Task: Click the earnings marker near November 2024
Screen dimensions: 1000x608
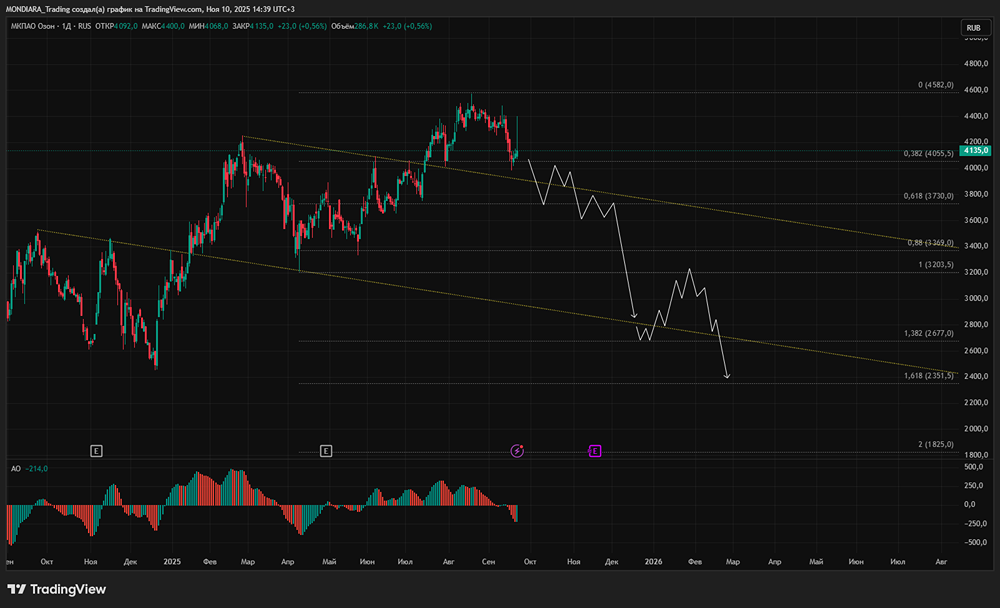Action: click(96, 451)
